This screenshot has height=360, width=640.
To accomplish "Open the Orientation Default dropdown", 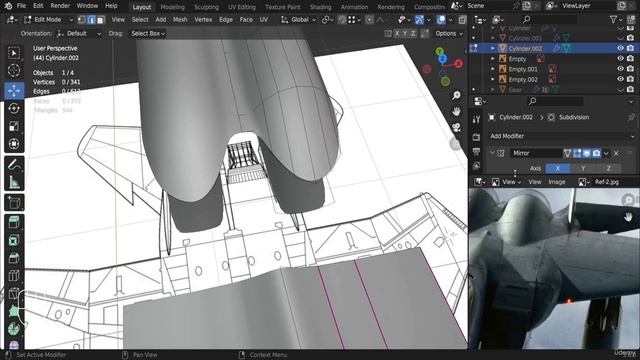I will pyautogui.click(x=79, y=33).
